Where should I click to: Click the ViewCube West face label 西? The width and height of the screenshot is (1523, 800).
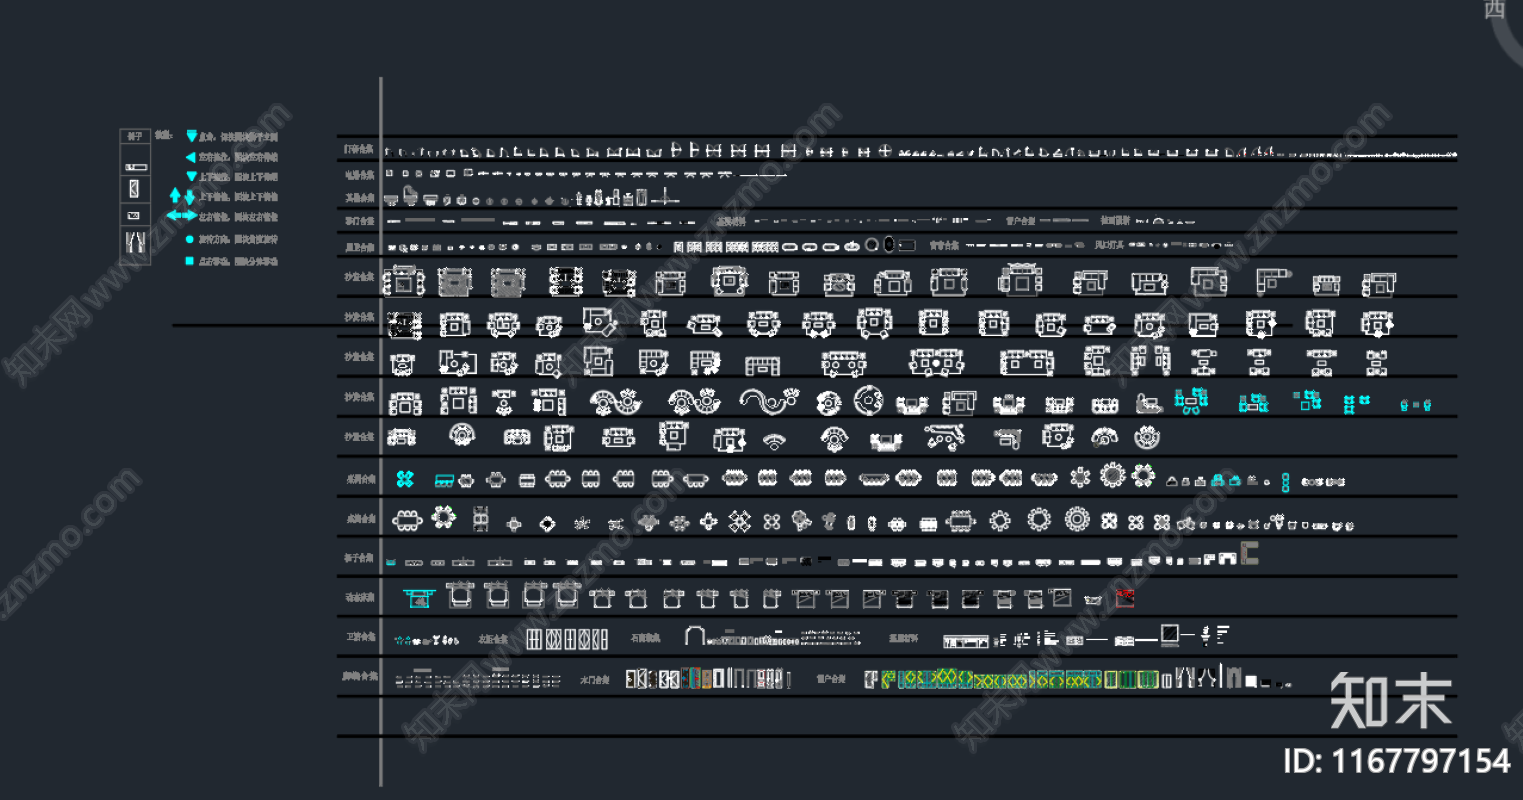click(x=1494, y=9)
